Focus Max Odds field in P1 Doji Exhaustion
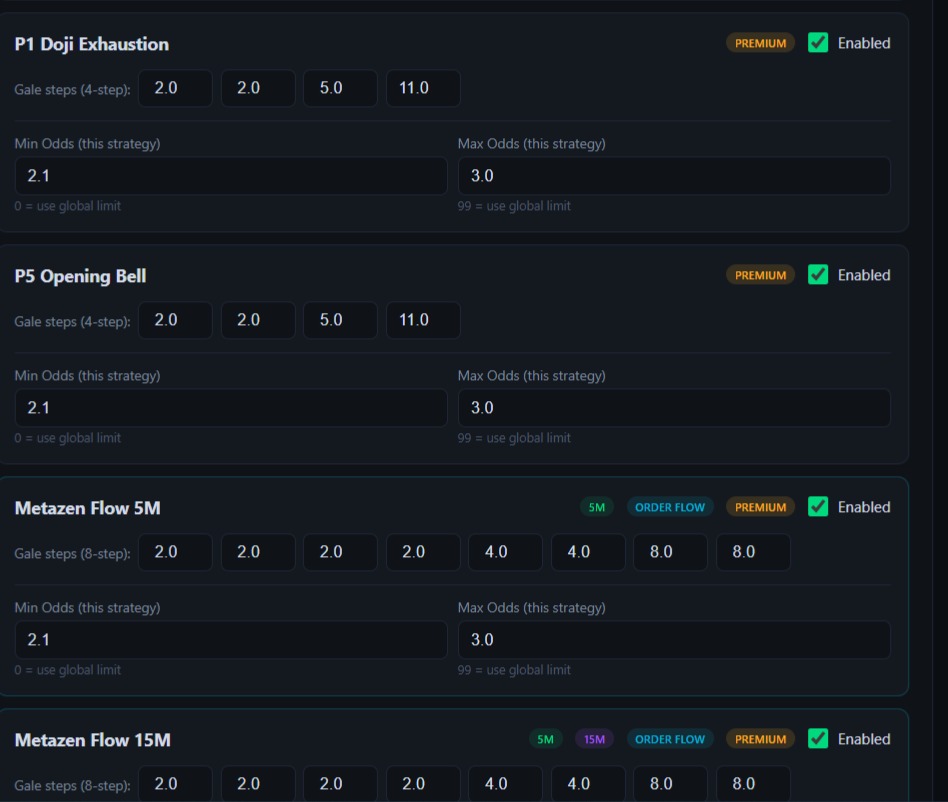This screenshot has height=802, width=948. pos(674,176)
